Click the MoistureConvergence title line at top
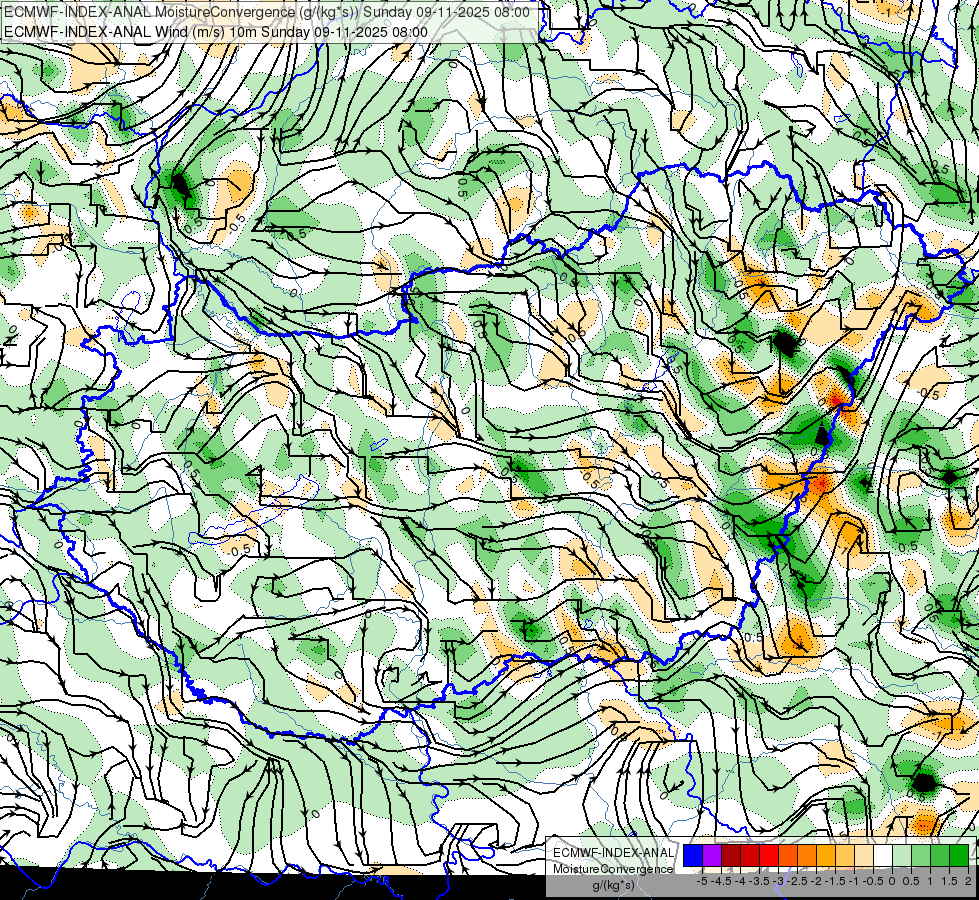Viewport: 979px width, 900px height. [267, 12]
